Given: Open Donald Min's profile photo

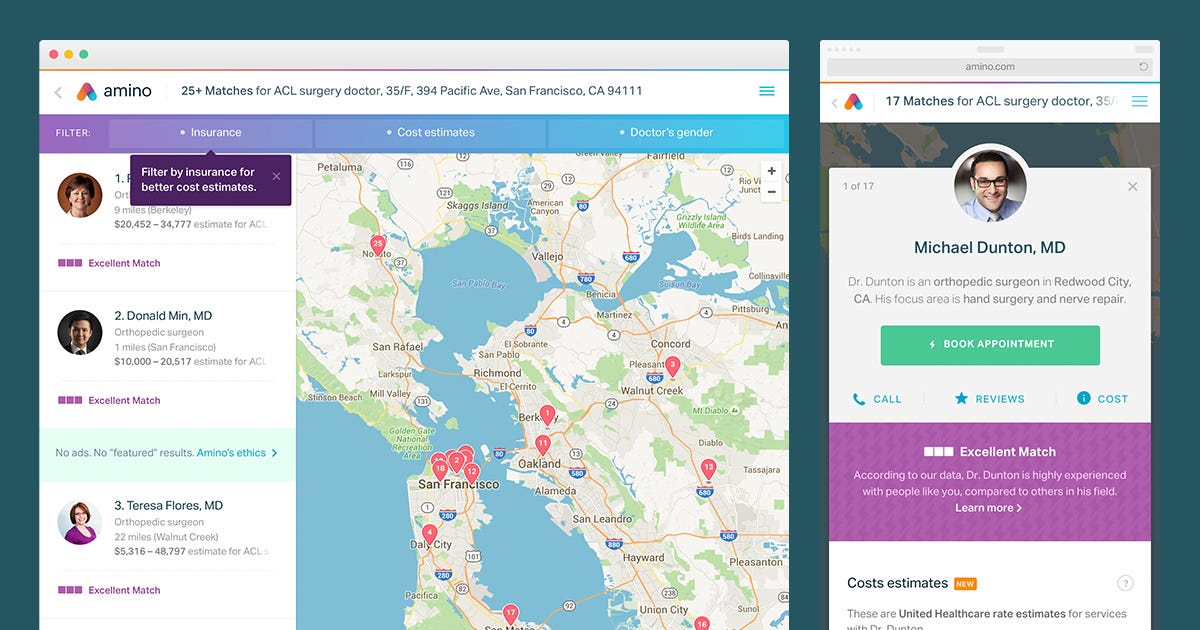Looking at the screenshot, I should click(79, 332).
